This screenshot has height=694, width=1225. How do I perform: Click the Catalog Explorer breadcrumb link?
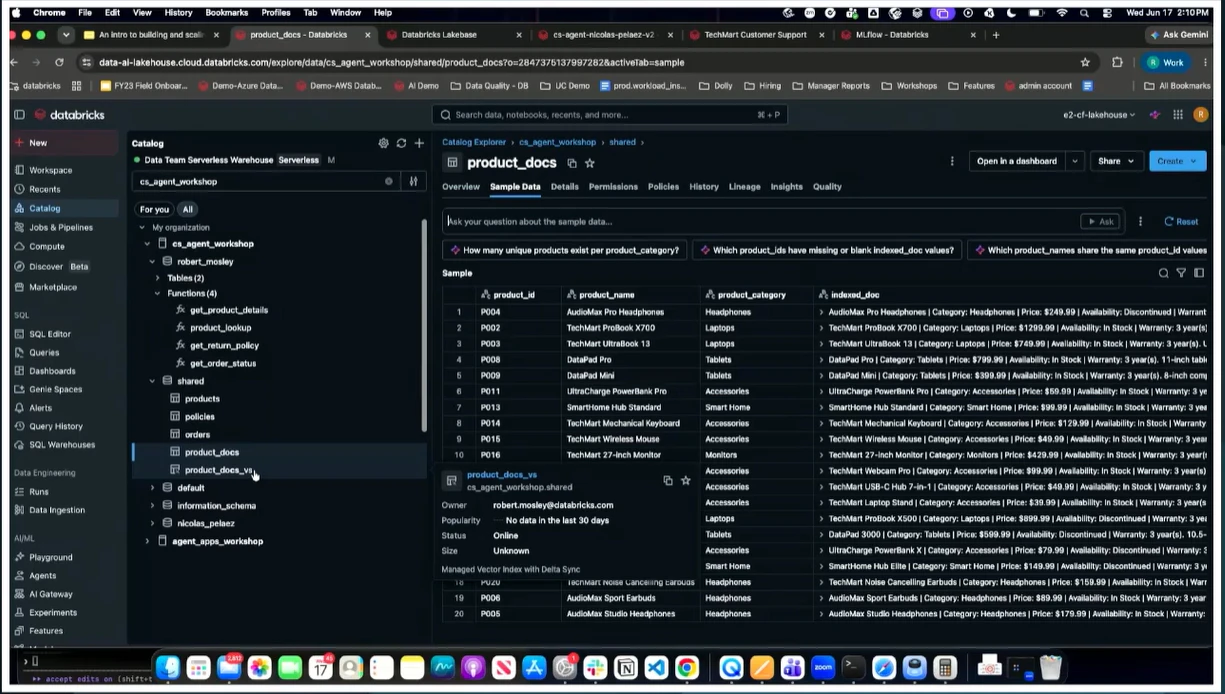coord(474,142)
